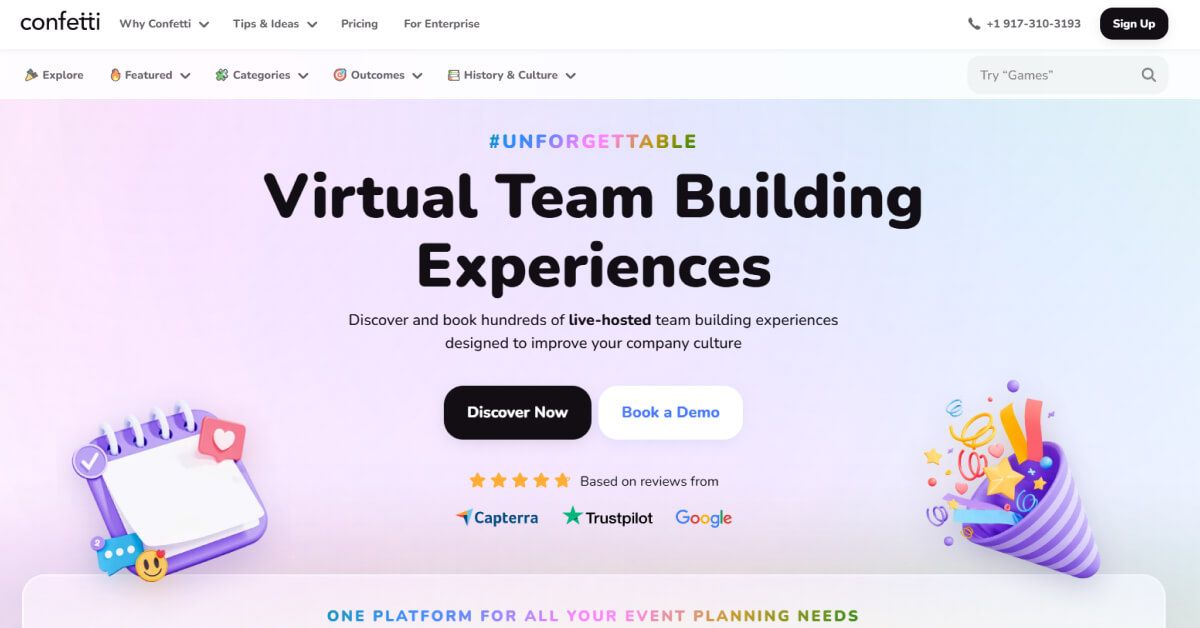Select the Trustpilot logo

(x=608, y=517)
